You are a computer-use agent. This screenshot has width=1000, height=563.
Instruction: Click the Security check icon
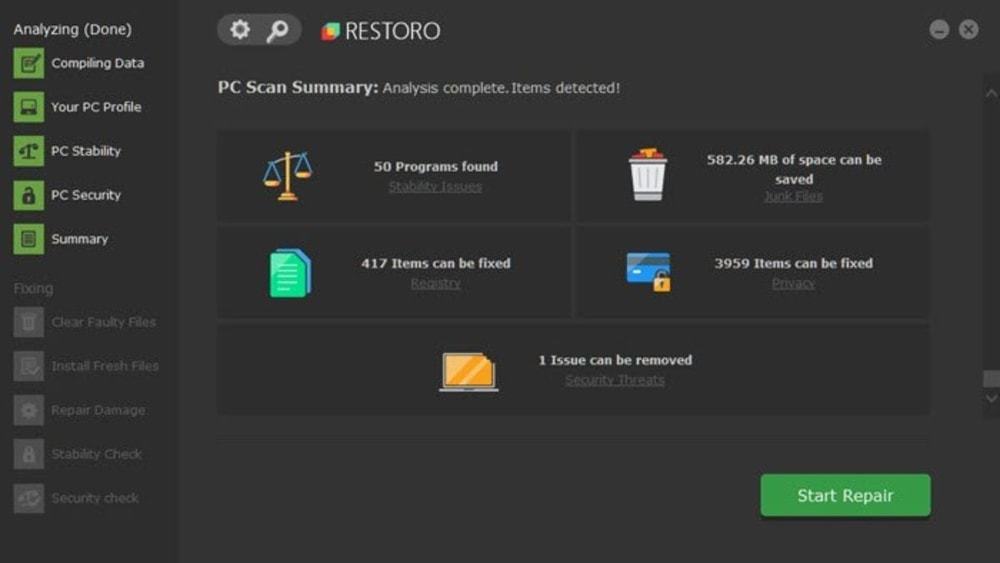(29, 498)
